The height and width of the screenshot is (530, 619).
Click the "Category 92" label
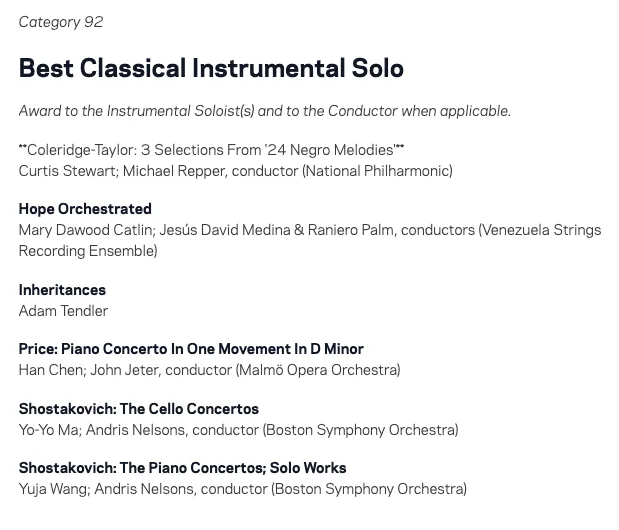tap(60, 22)
